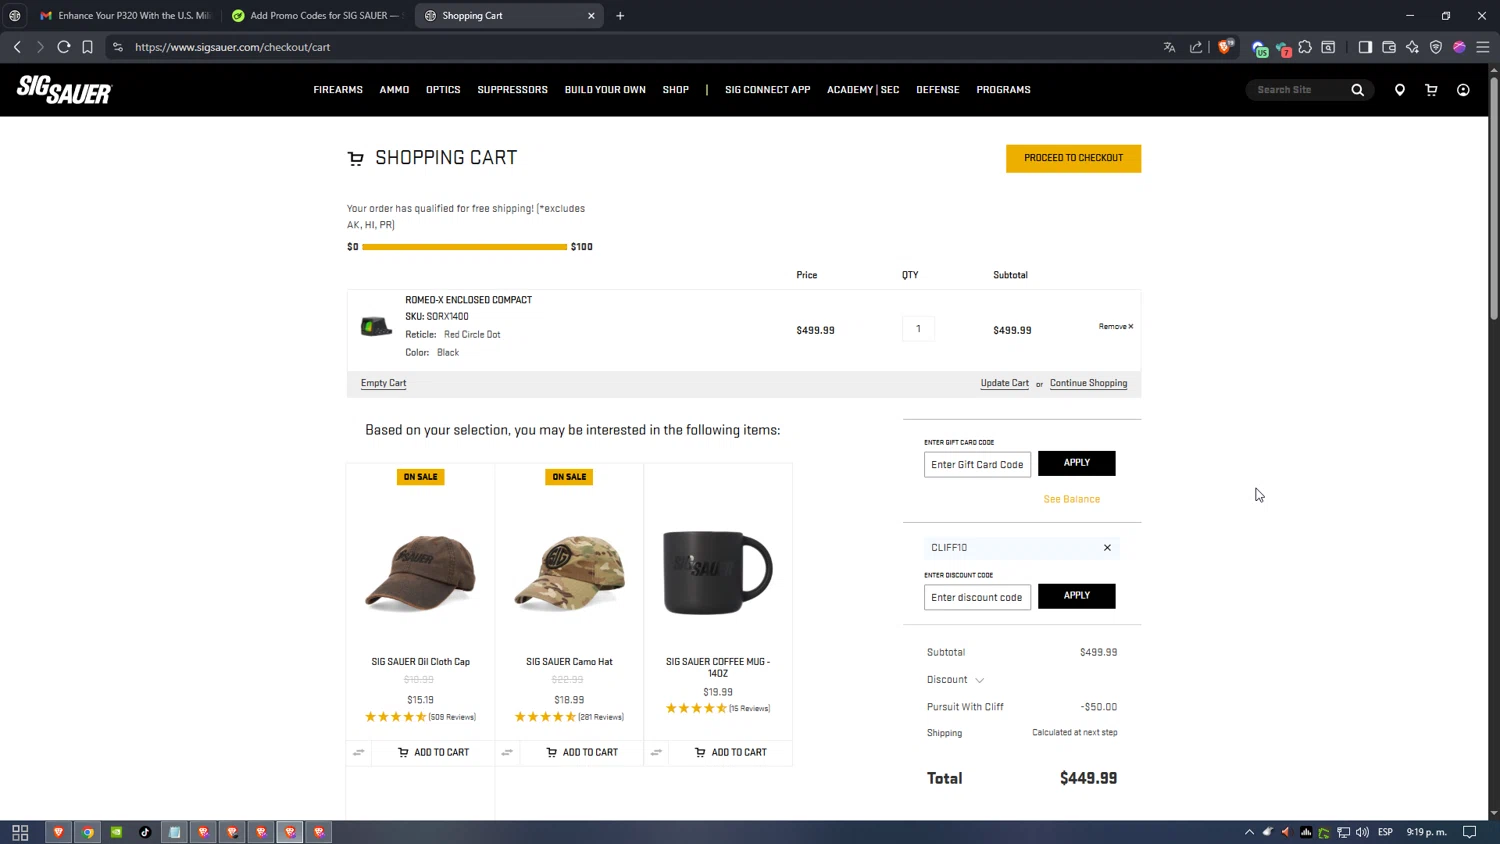The height and width of the screenshot is (844, 1500).
Task: Reload the page
Action: (x=63, y=47)
